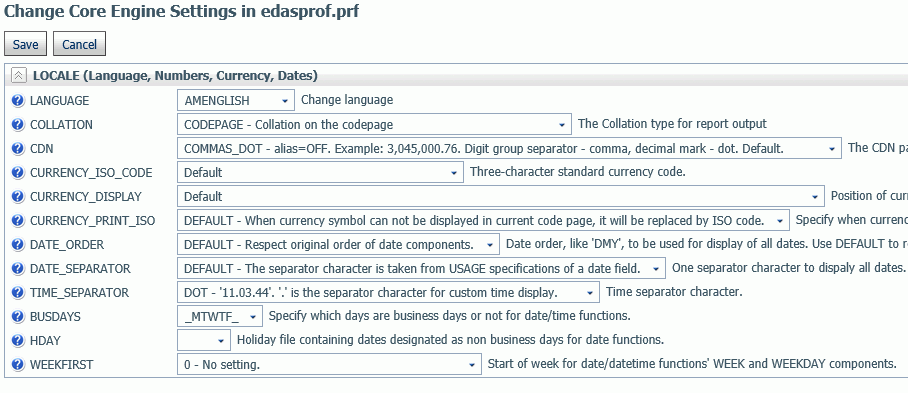Screen dimensions: 908x393
Task: Click the help icon for HDAY
Action: point(17,340)
